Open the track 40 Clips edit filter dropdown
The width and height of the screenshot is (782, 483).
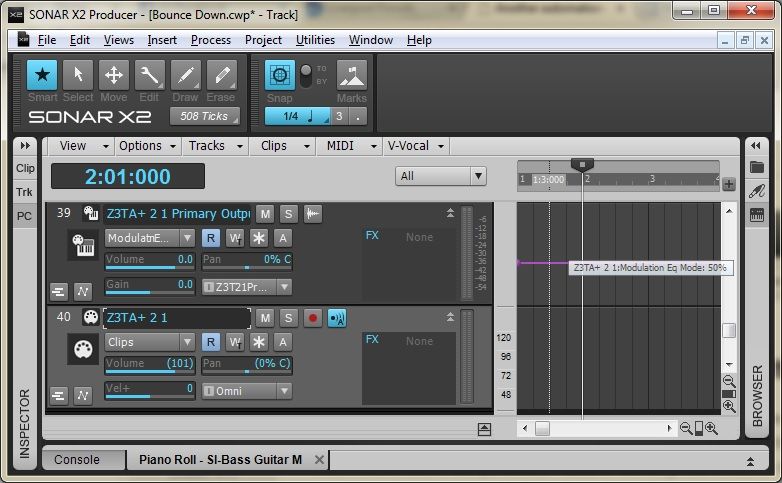coord(150,342)
